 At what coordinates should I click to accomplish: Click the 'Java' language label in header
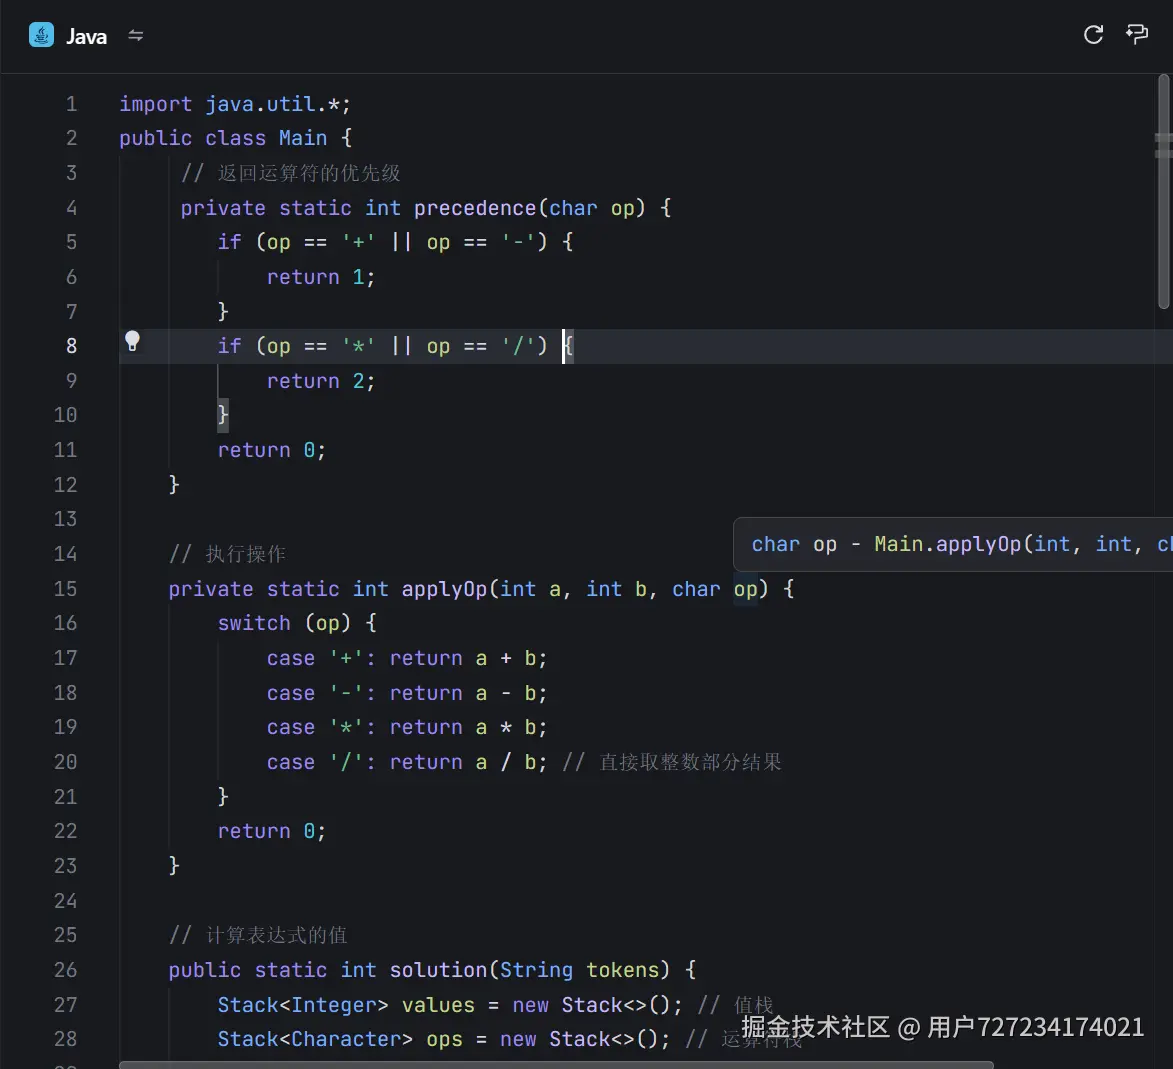(87, 37)
